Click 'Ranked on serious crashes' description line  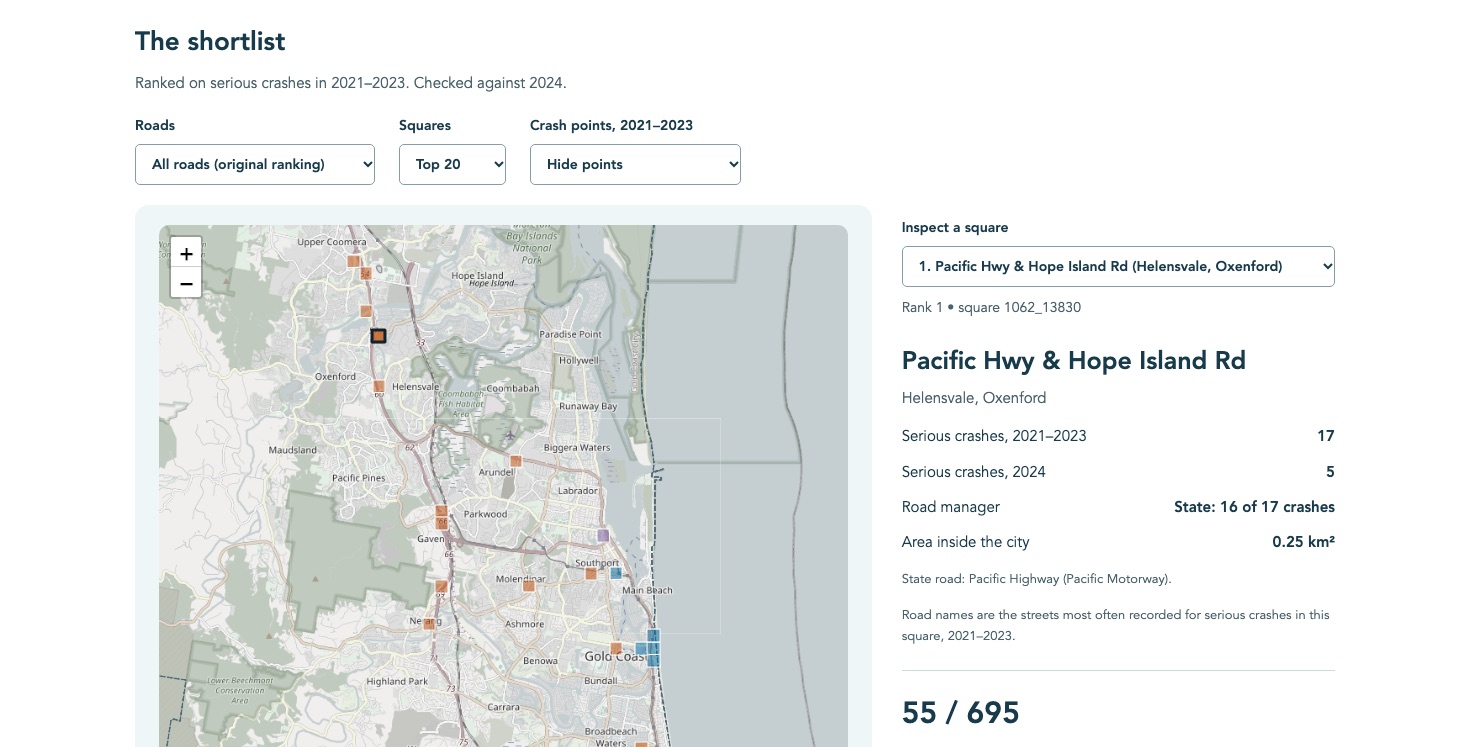pos(351,83)
